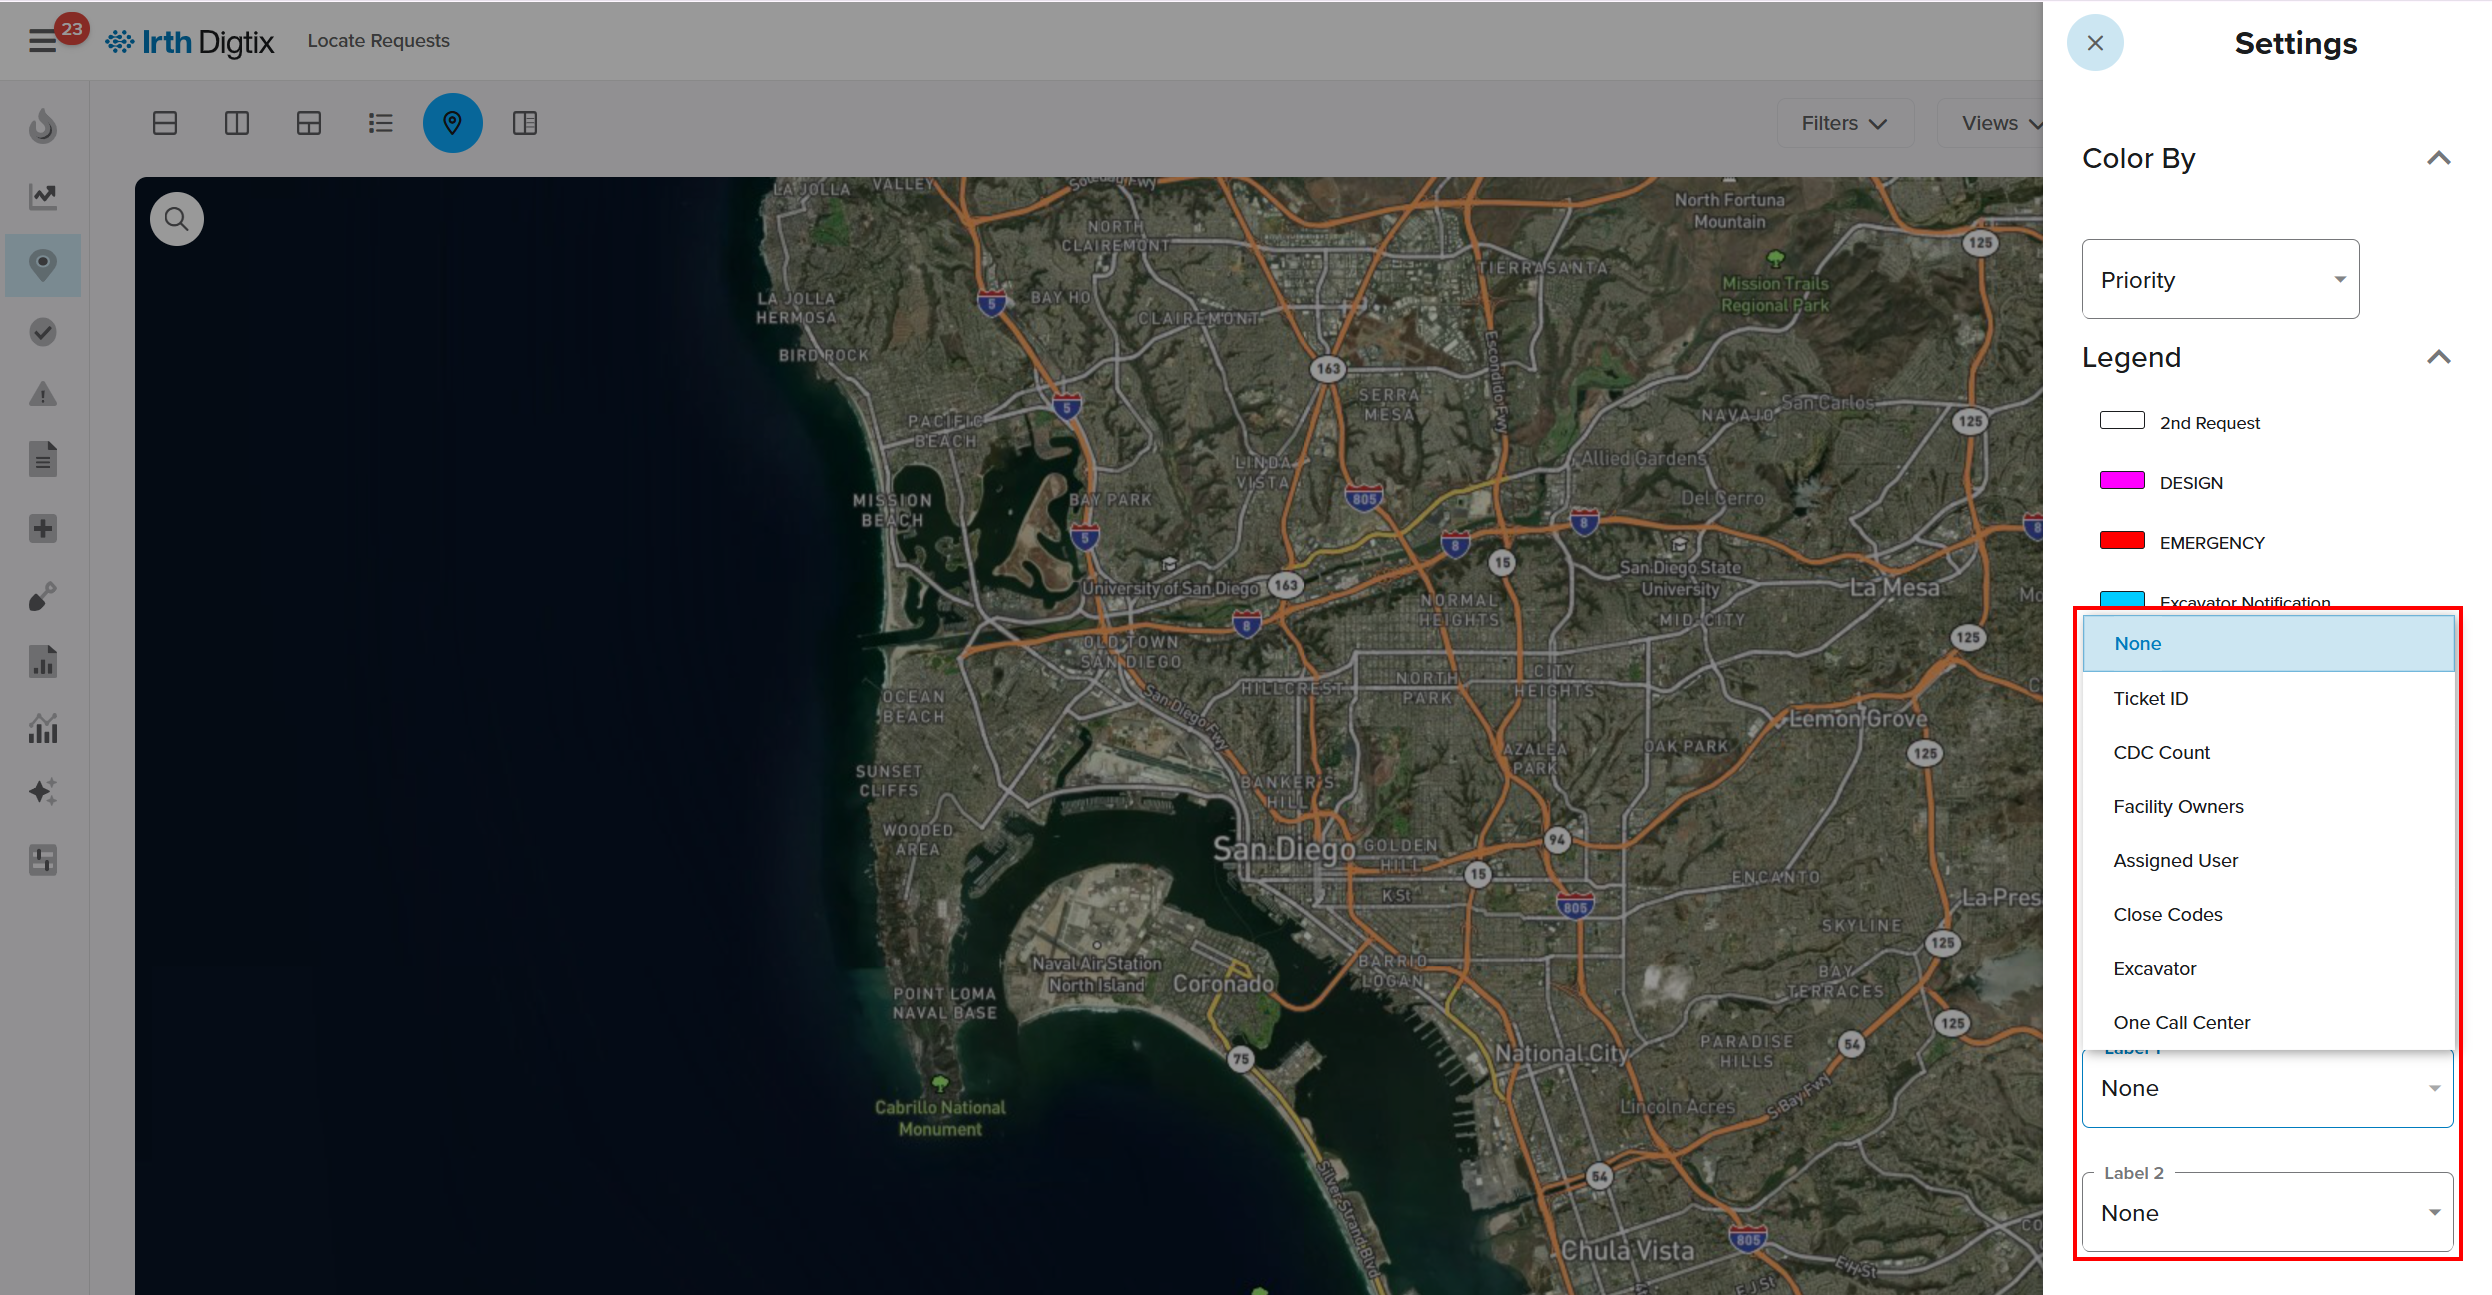Viewport: 2492px width, 1295px height.
Task: Collapse the Legend section
Action: [x=2438, y=357]
